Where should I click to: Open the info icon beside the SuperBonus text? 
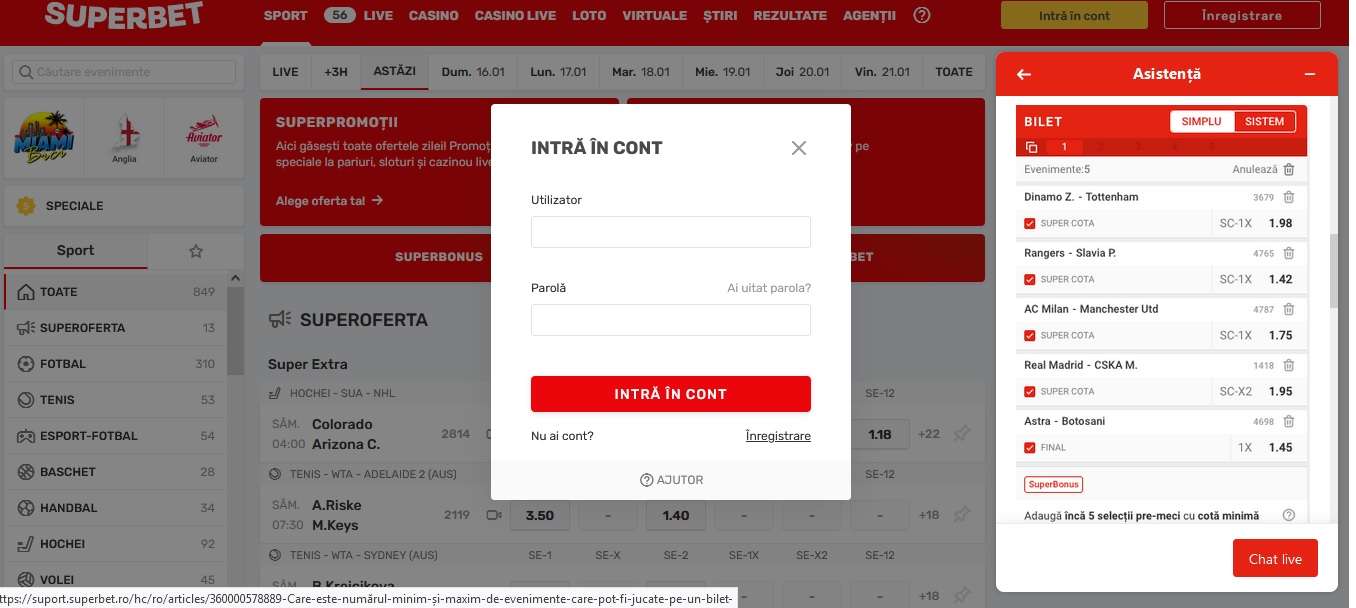(x=1289, y=515)
